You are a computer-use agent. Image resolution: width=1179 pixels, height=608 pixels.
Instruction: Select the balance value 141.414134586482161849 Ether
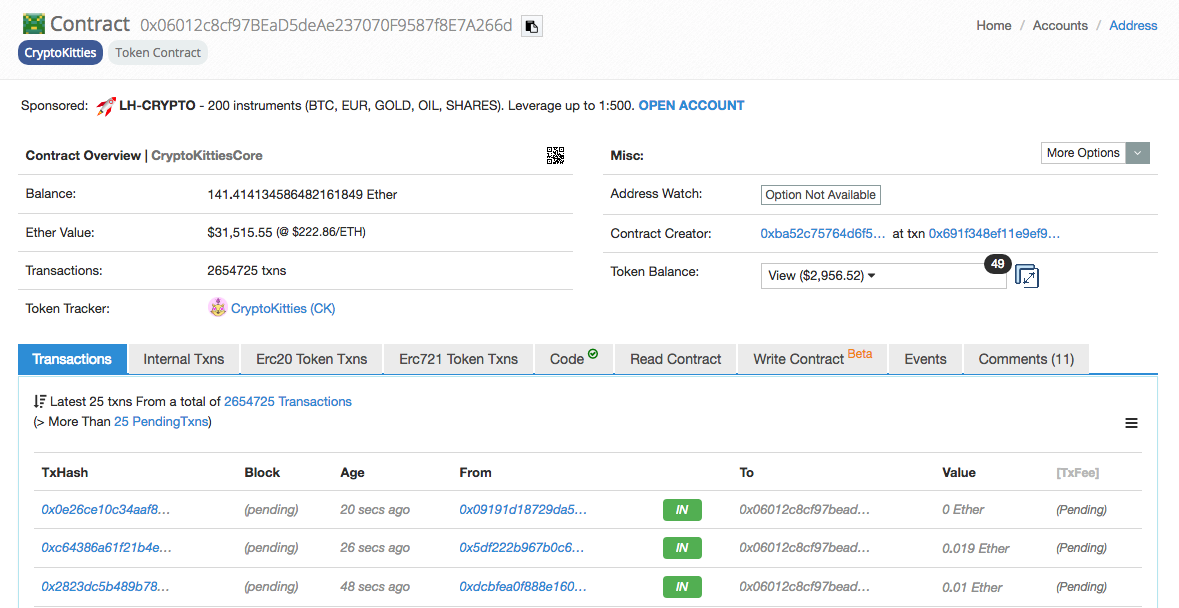tap(302, 195)
